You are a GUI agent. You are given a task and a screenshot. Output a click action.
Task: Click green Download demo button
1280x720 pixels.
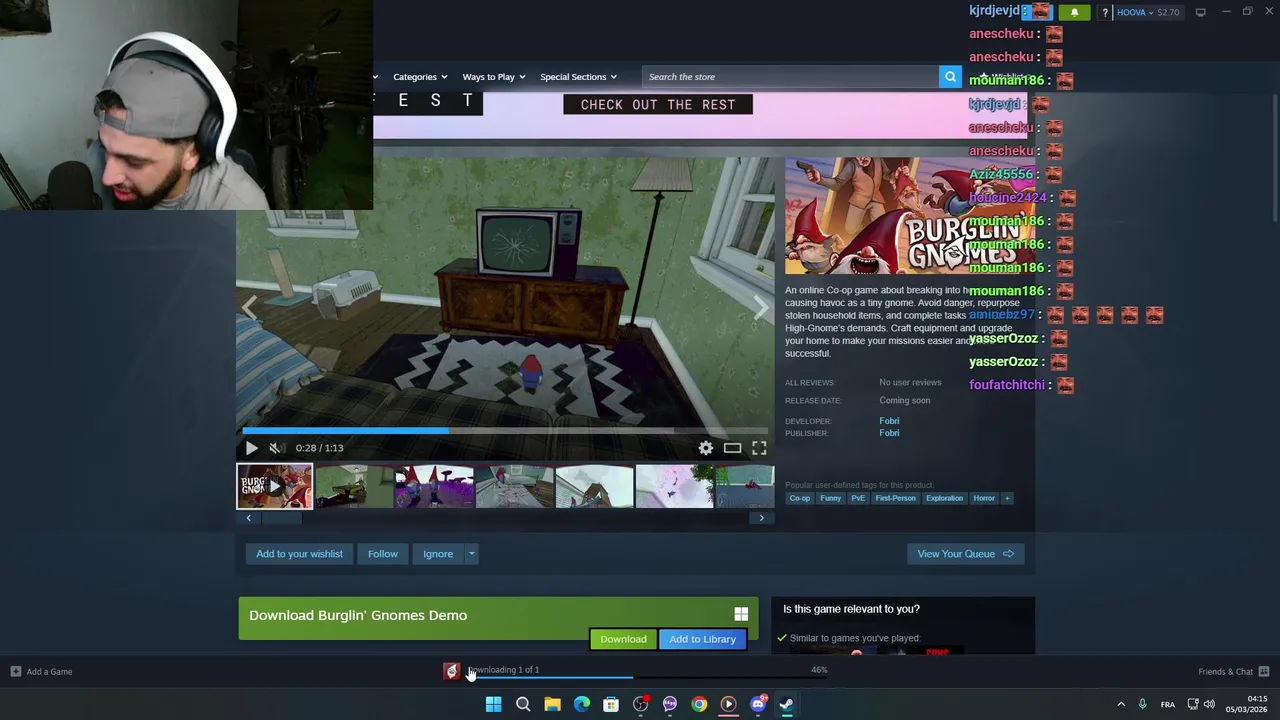click(x=623, y=639)
